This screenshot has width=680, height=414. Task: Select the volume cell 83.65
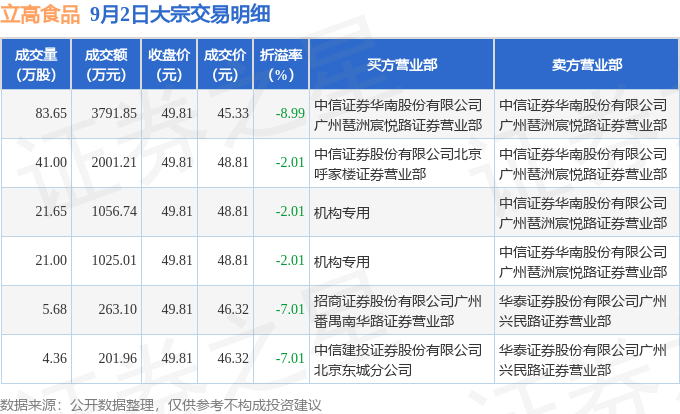pos(51,114)
